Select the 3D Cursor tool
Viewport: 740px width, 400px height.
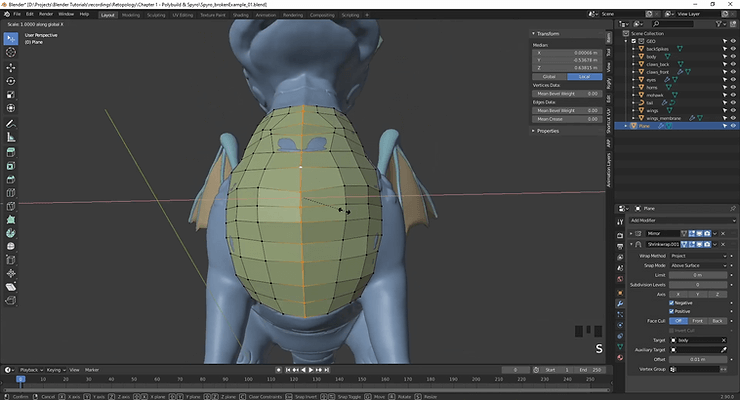[11, 52]
